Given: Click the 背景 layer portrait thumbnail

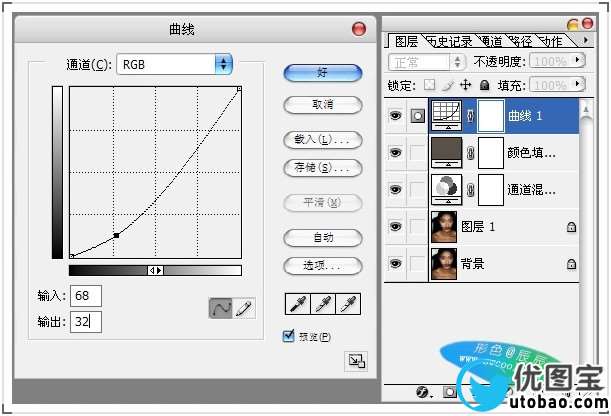Looking at the screenshot, I should tap(444, 264).
